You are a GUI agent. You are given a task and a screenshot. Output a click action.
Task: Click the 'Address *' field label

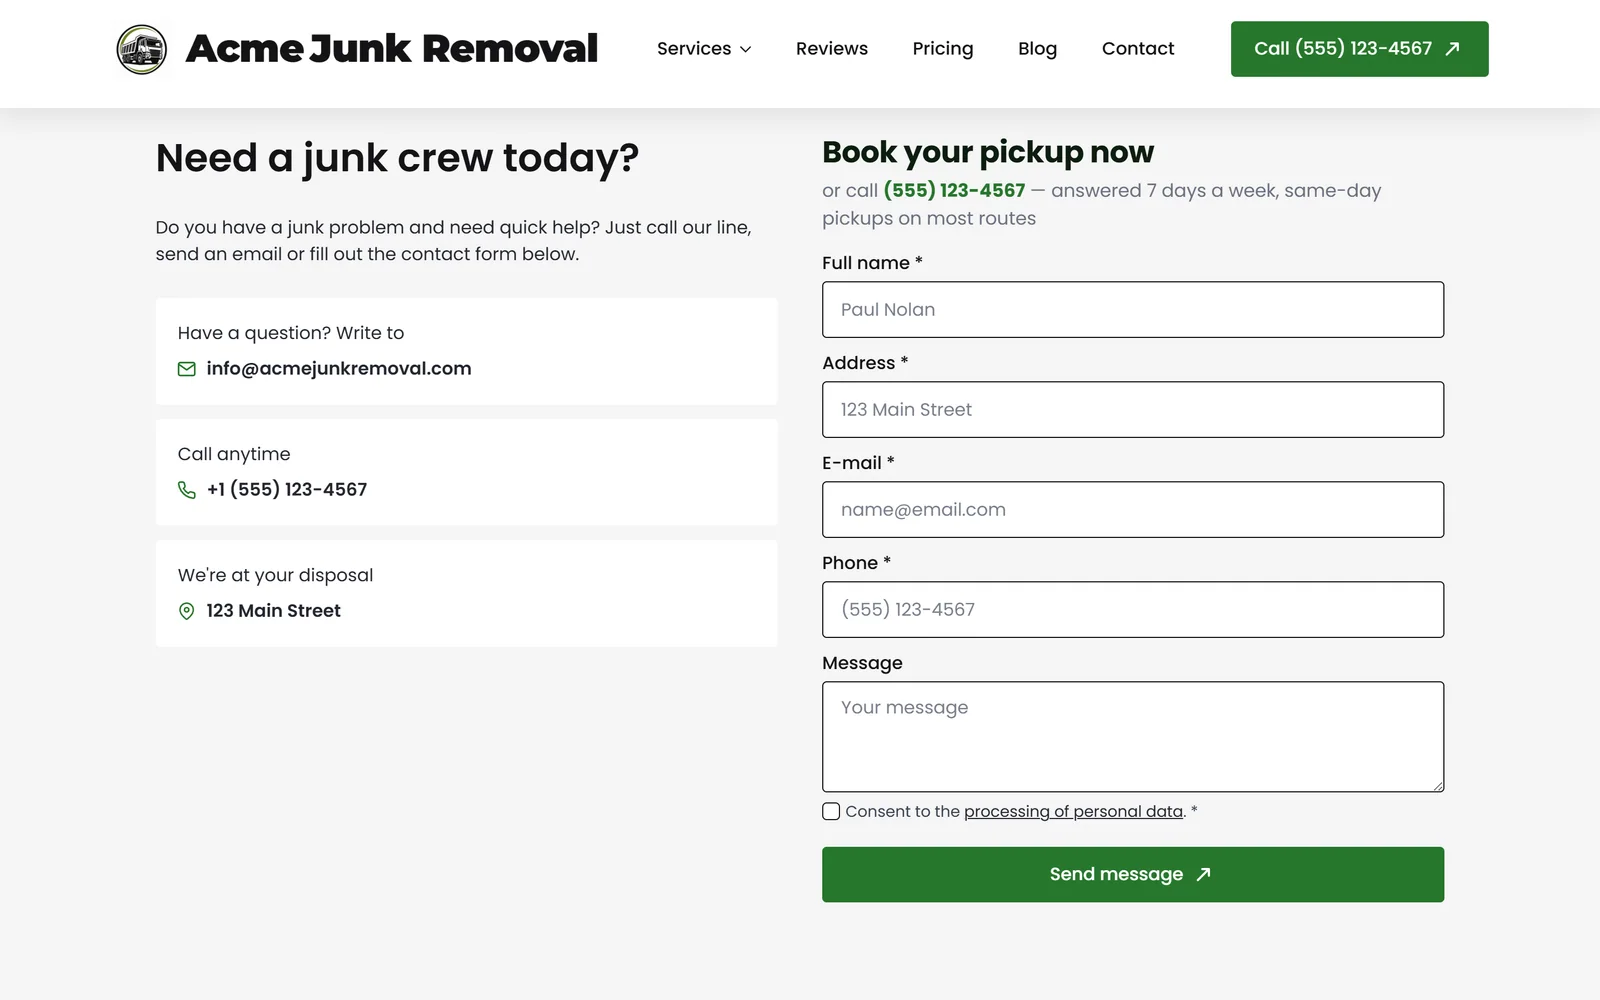(x=865, y=363)
